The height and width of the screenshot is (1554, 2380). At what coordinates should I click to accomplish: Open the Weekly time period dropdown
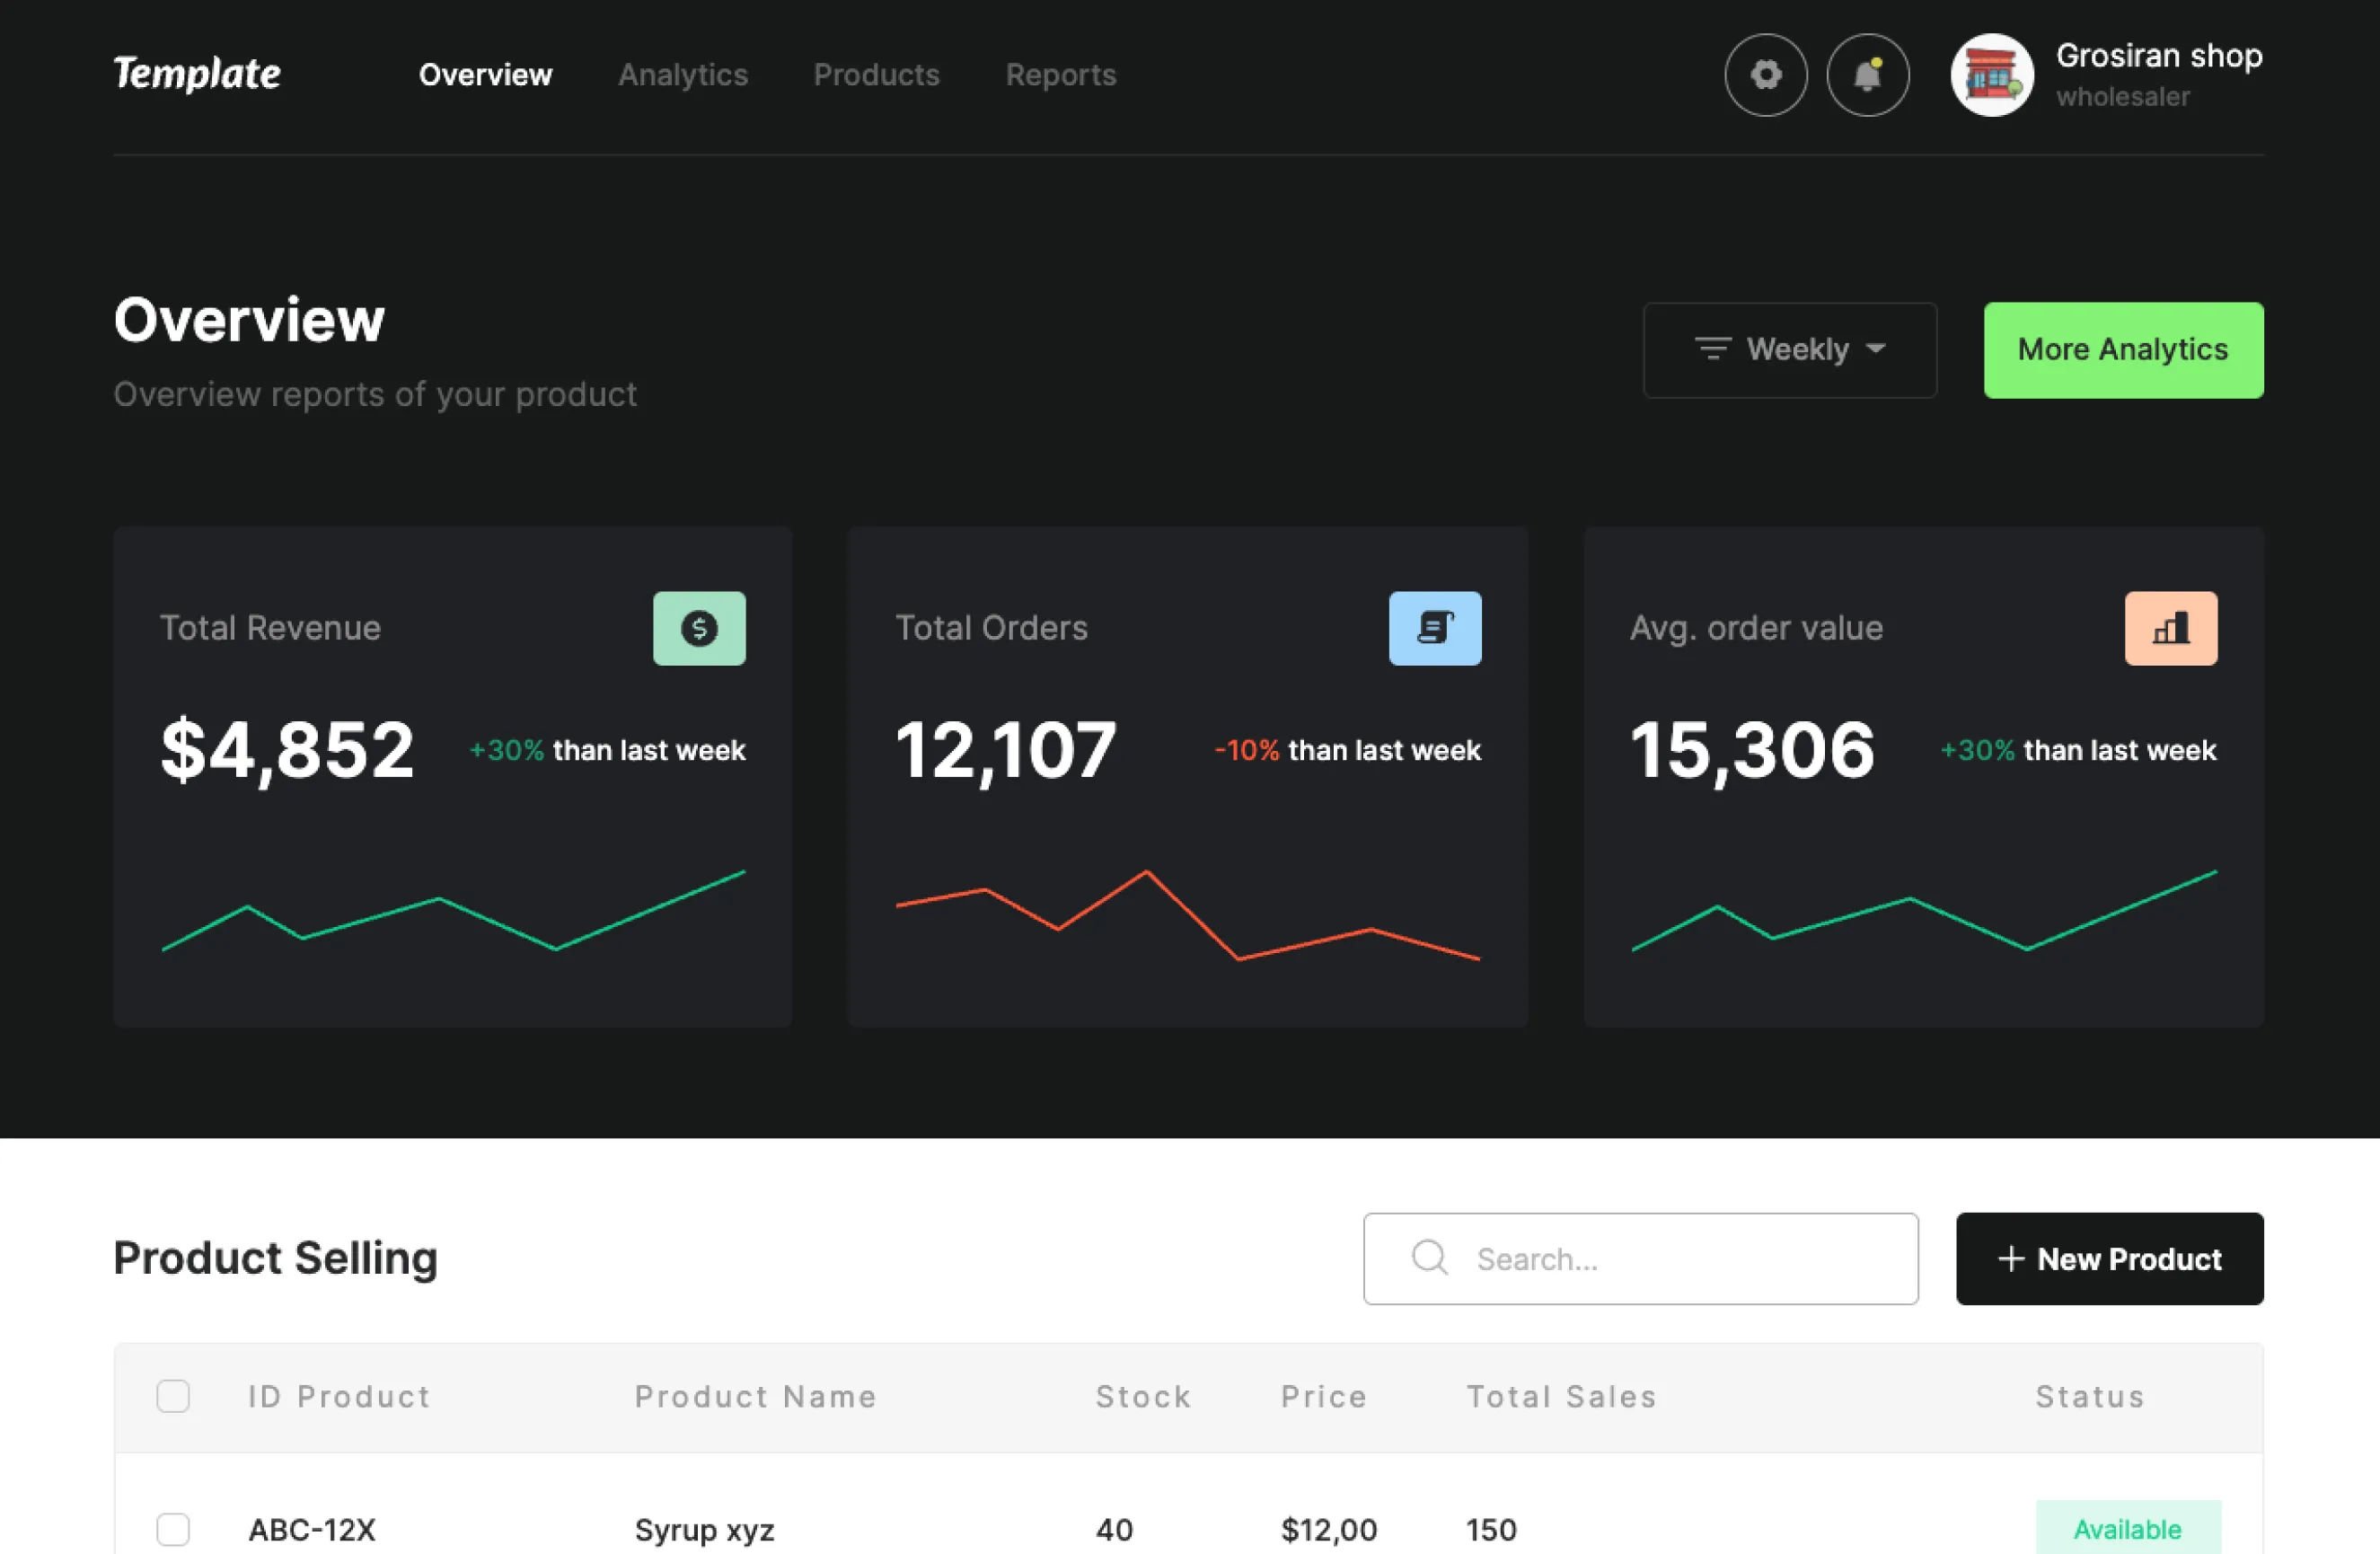coord(1790,350)
